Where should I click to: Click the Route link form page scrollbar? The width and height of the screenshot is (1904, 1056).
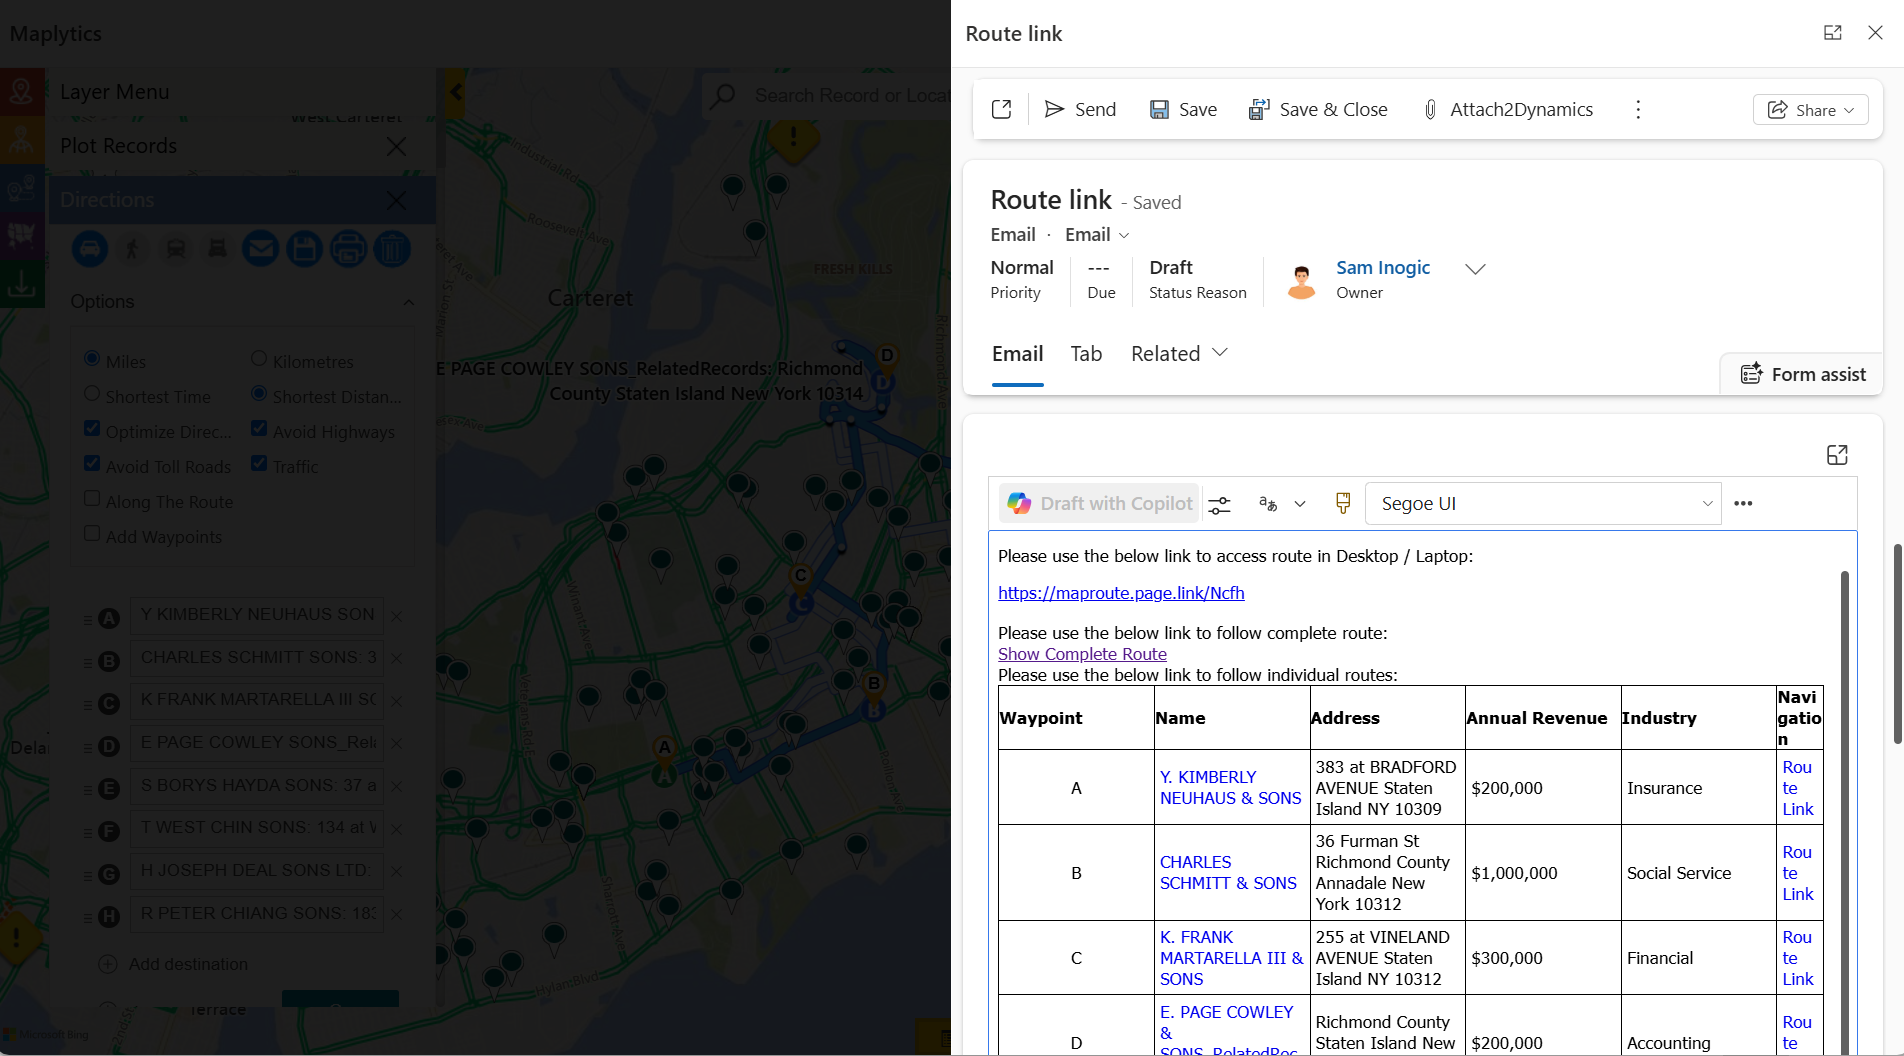point(1897,644)
